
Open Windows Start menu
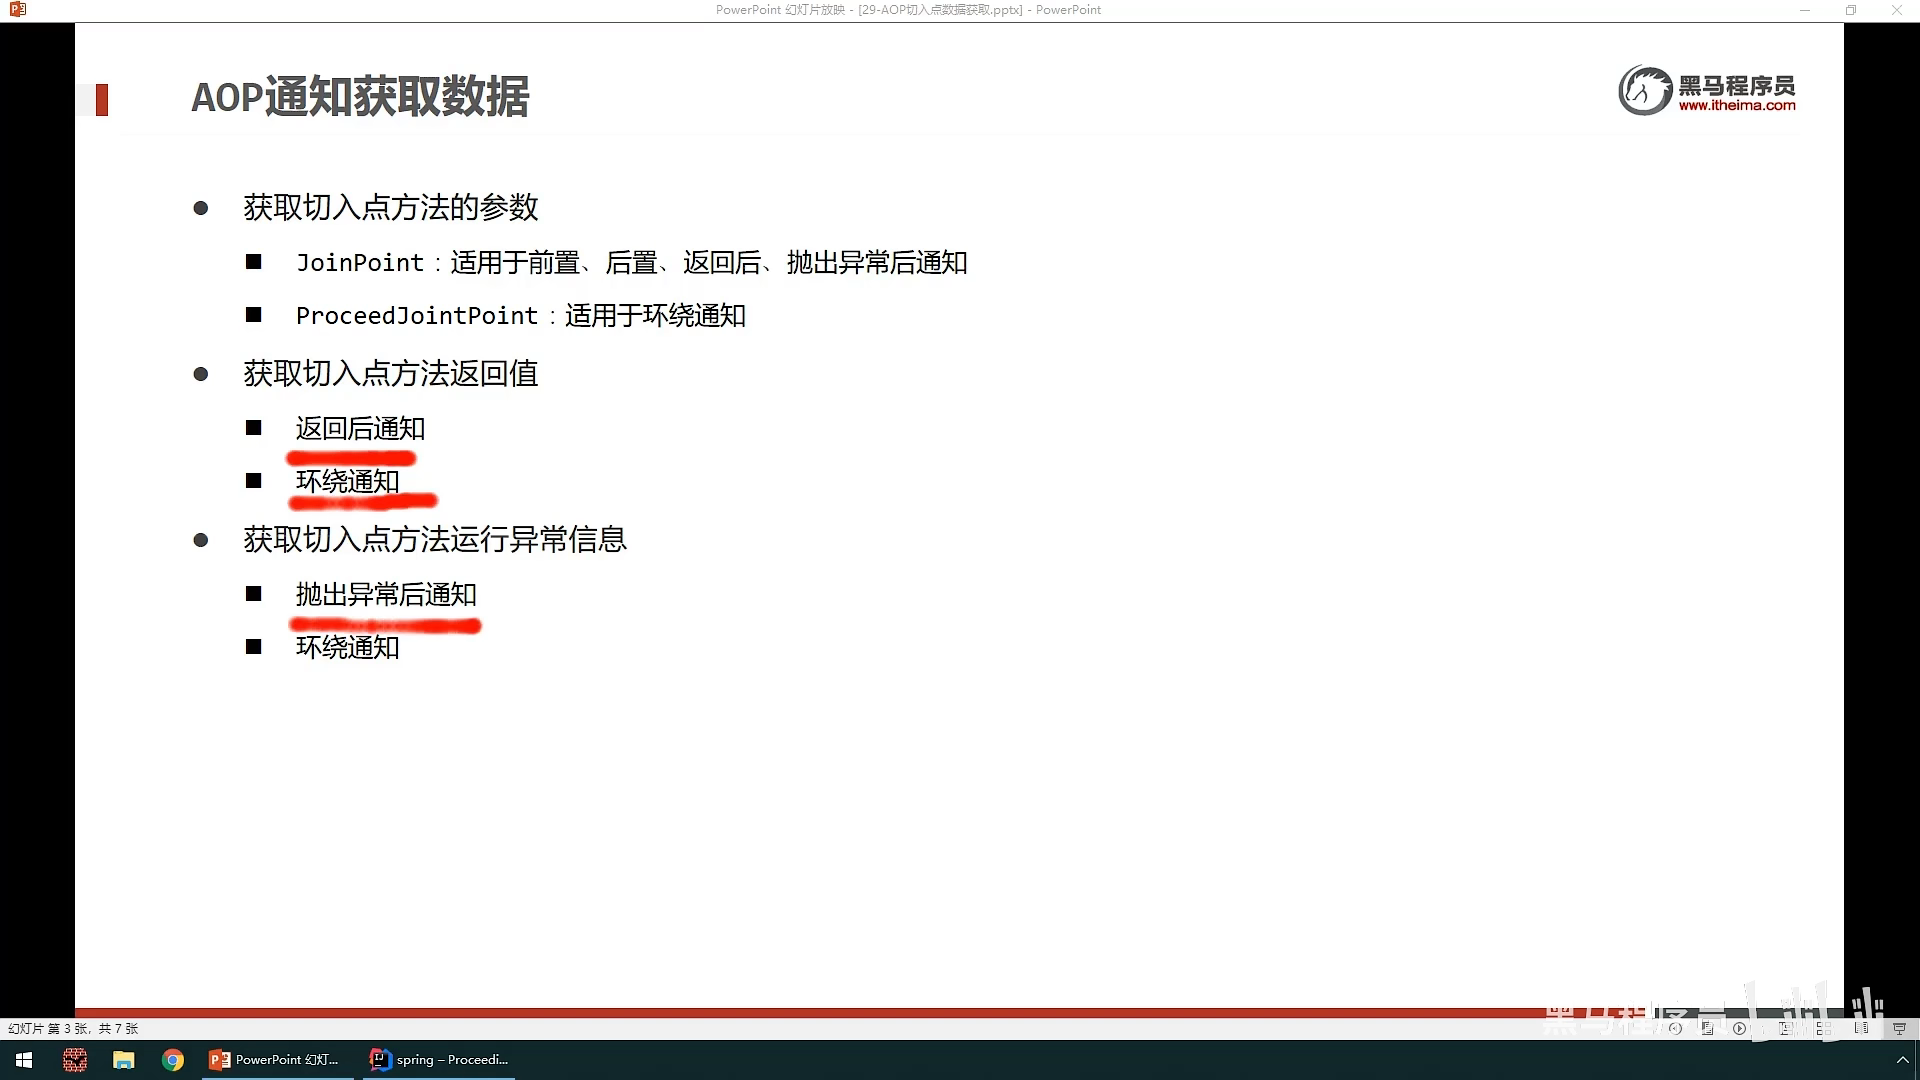click(24, 1060)
